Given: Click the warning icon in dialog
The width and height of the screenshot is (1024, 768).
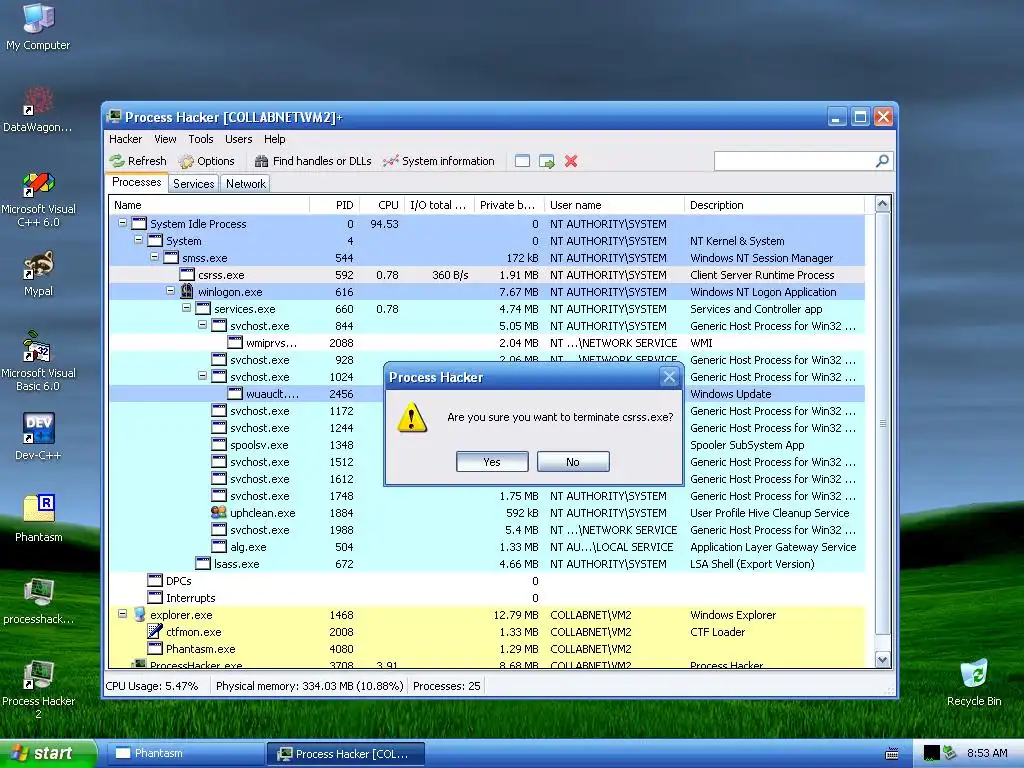Looking at the screenshot, I should point(412,417).
